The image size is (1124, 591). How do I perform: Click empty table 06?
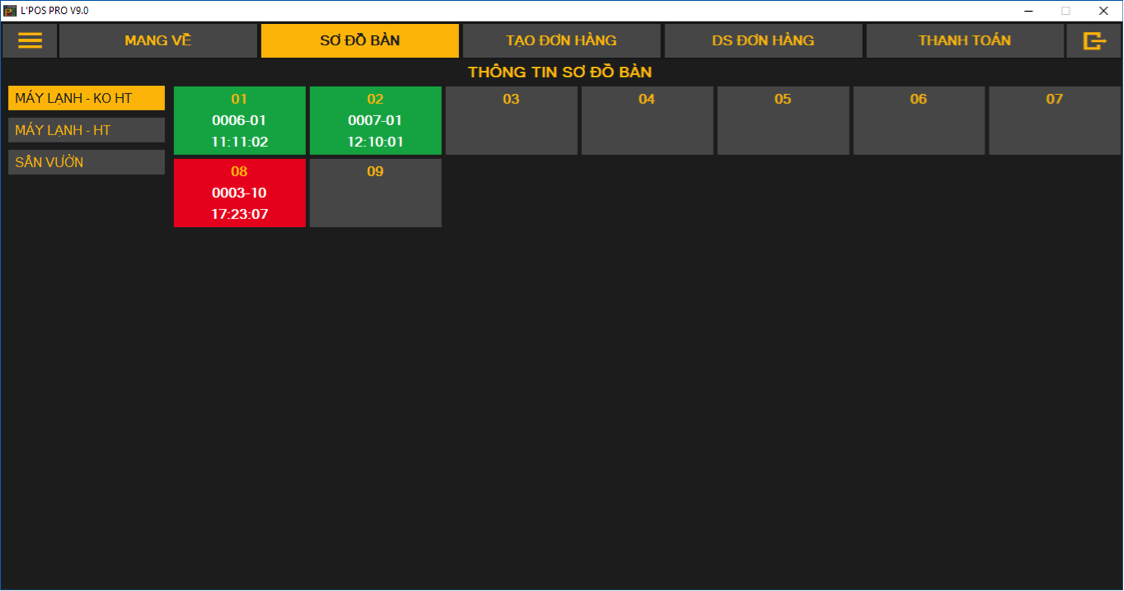pos(918,120)
